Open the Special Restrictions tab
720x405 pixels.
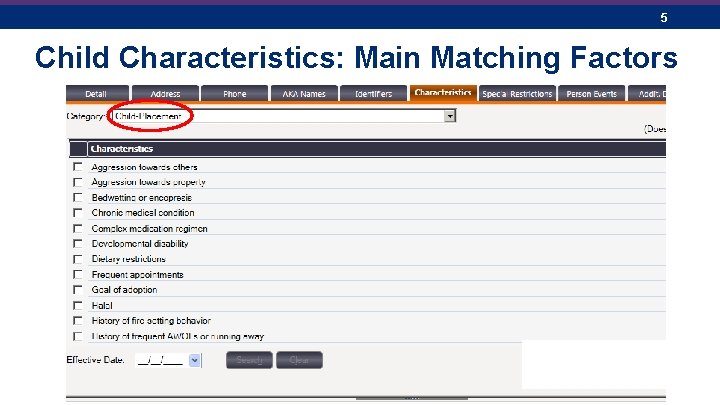pyautogui.click(x=517, y=94)
